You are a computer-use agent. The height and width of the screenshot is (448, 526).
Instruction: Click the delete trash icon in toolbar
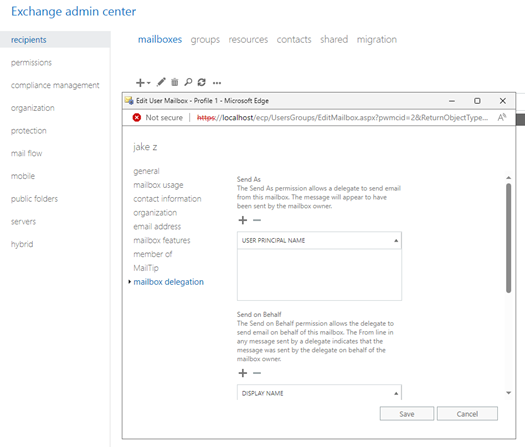pos(175,82)
